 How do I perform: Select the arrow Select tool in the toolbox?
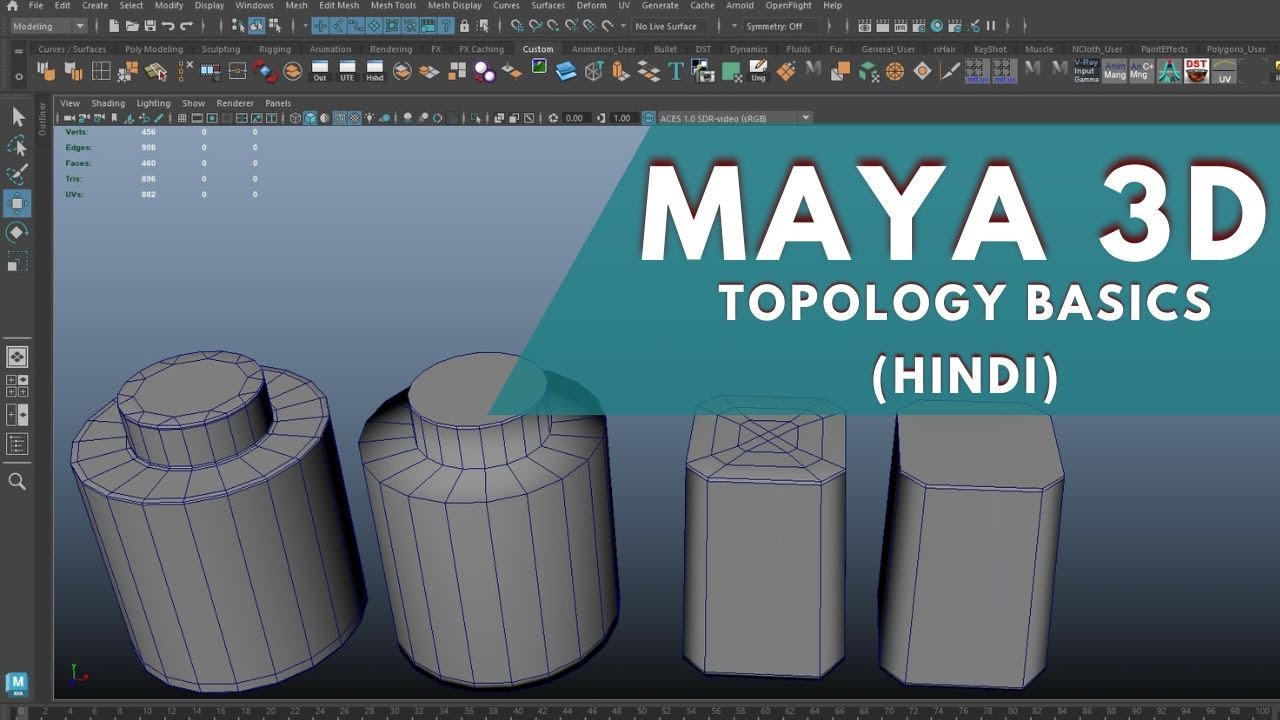17,118
